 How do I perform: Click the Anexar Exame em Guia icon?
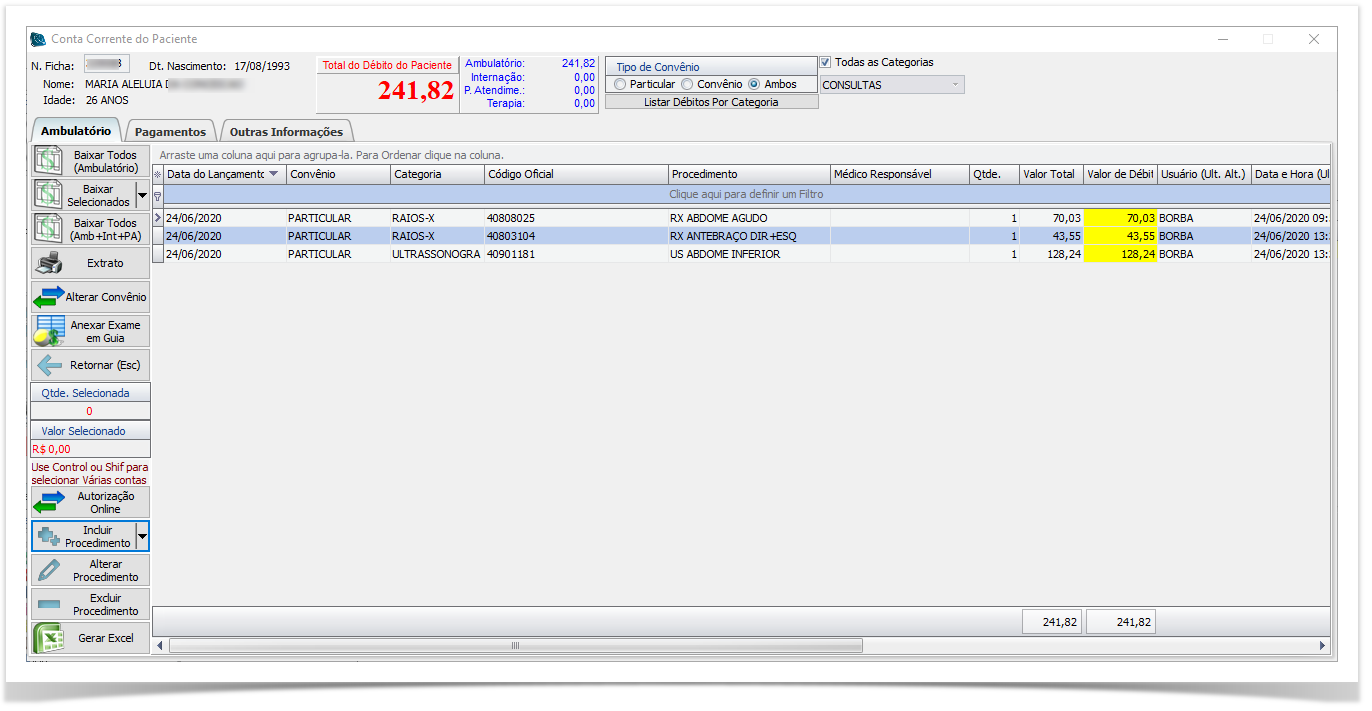point(49,331)
